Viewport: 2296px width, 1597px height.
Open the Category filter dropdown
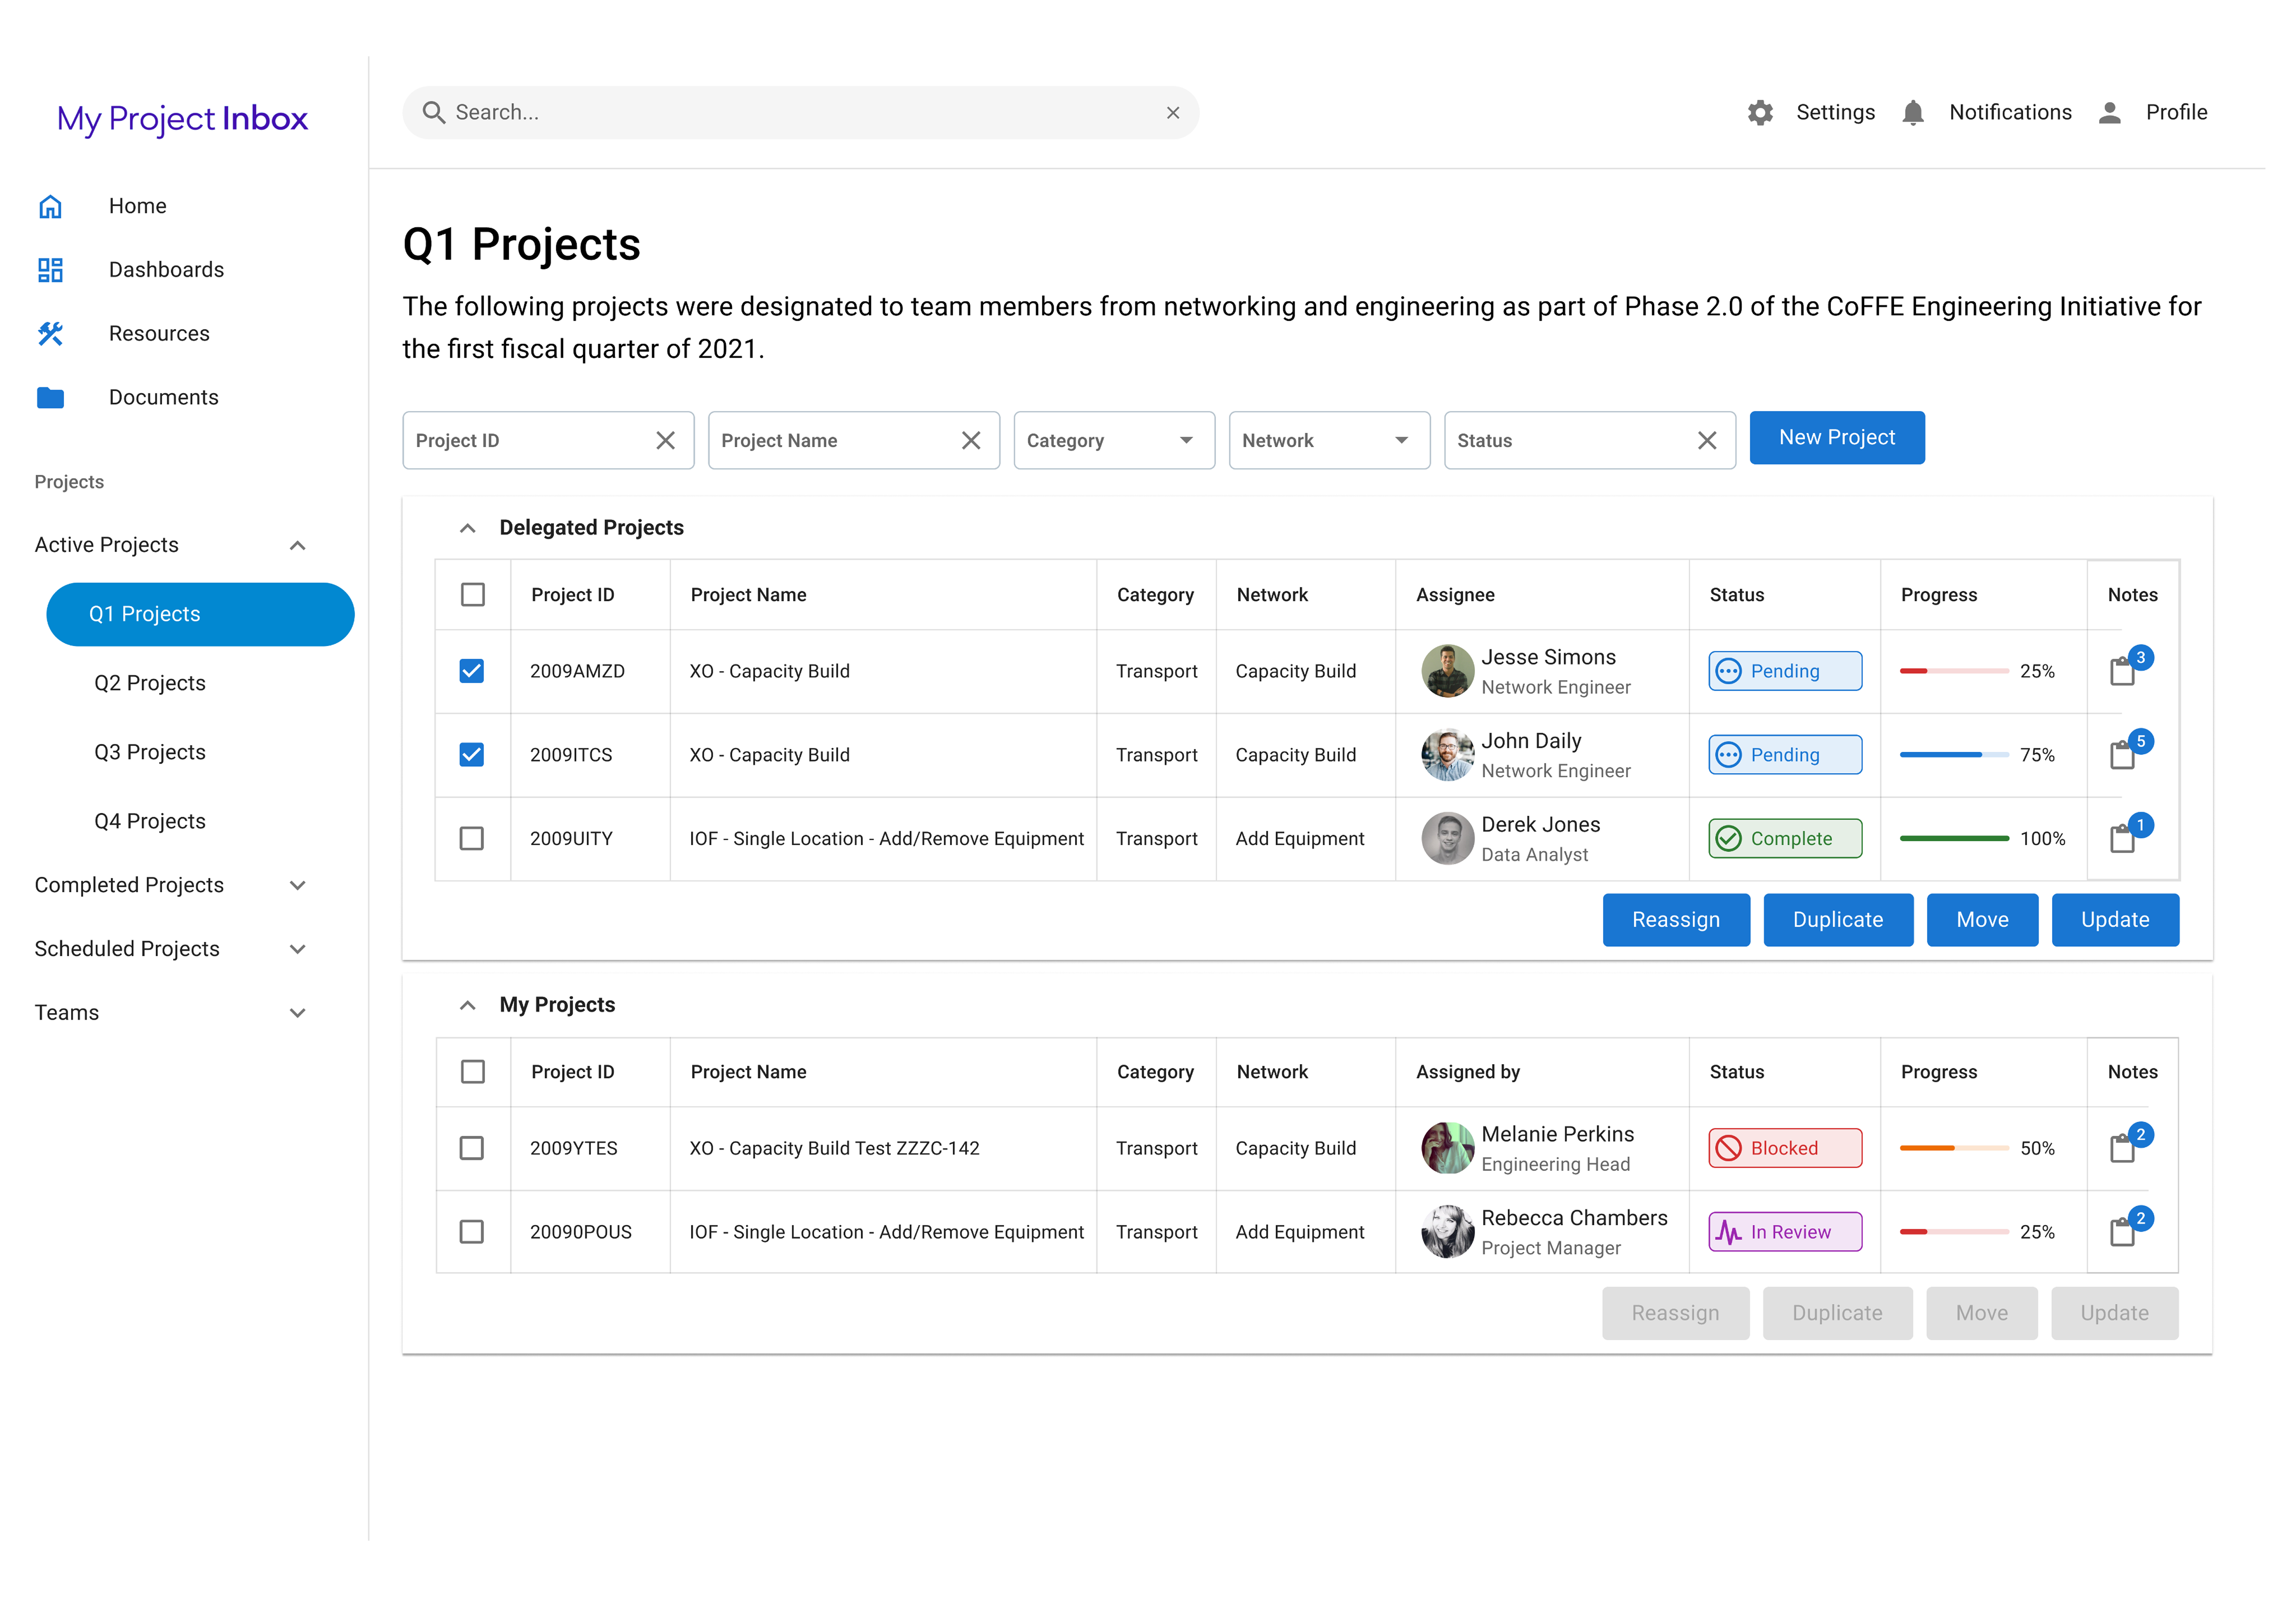(x=1113, y=440)
